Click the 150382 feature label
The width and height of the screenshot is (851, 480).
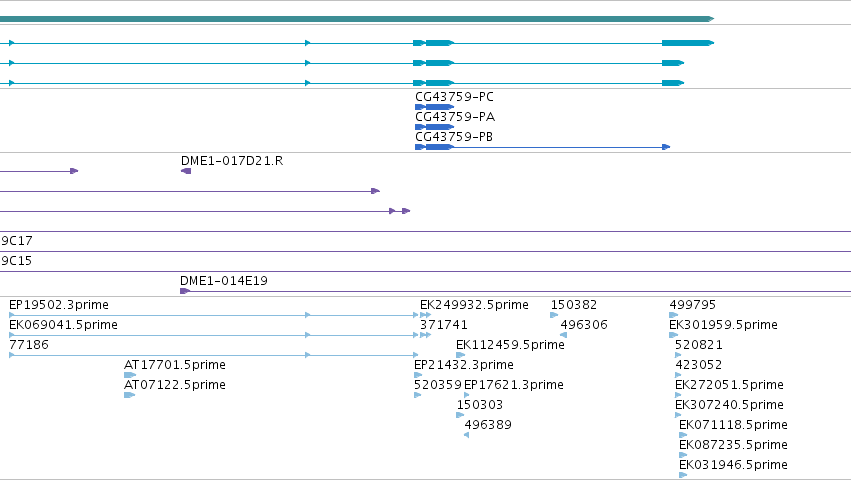574,305
